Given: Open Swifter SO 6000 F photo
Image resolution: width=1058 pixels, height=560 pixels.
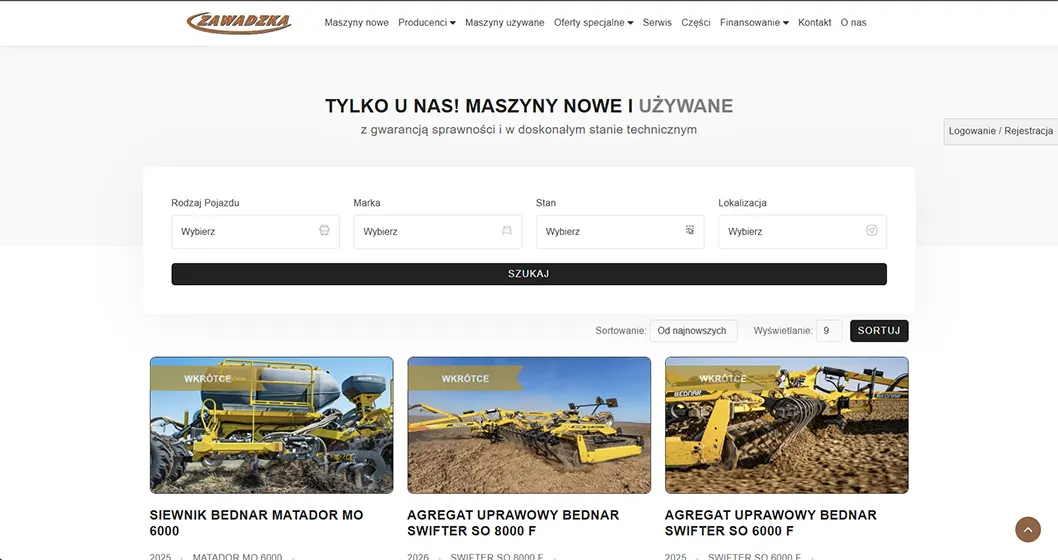Looking at the screenshot, I should pos(787,425).
